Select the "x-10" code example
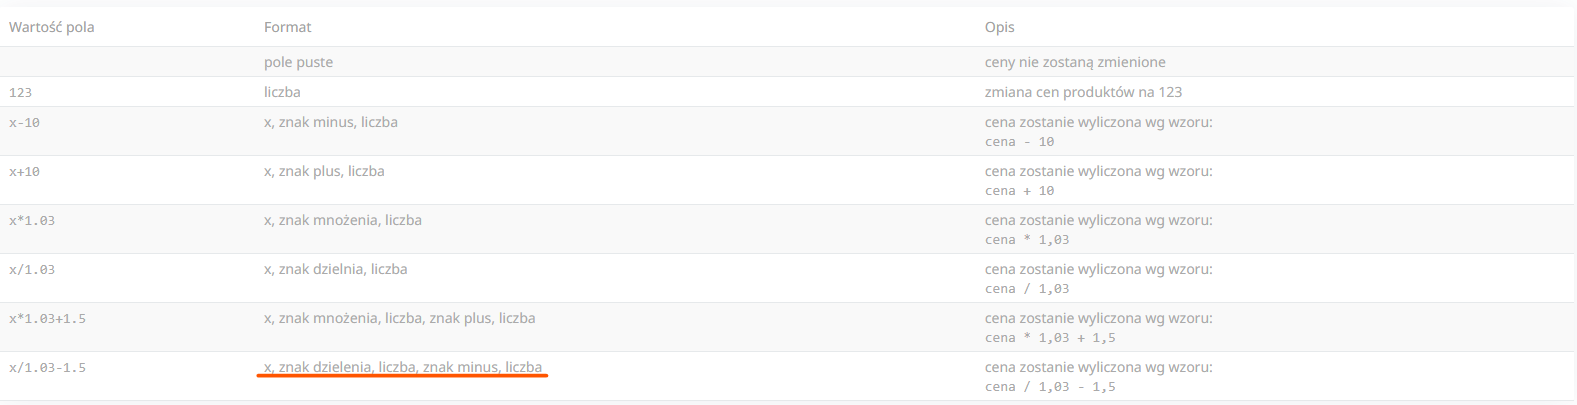This screenshot has width=1577, height=405. tap(25, 122)
